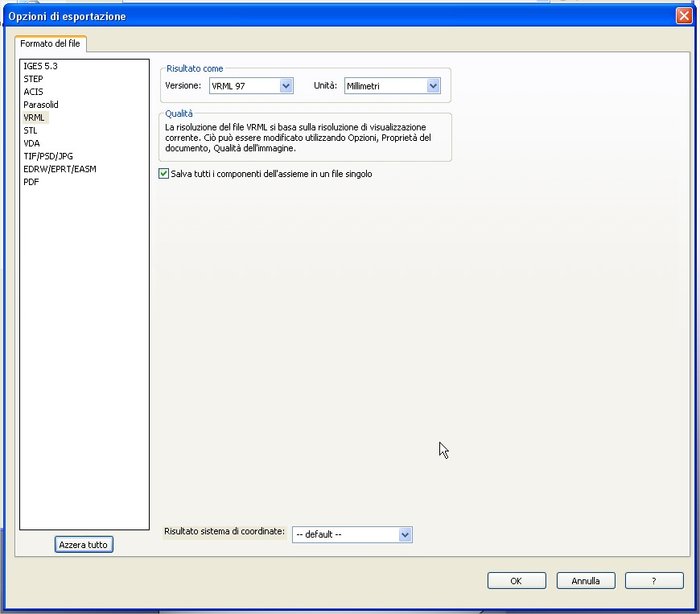Pick TIF/PSD/JPG format entry
Screen dimensions: 700x614
point(48,156)
